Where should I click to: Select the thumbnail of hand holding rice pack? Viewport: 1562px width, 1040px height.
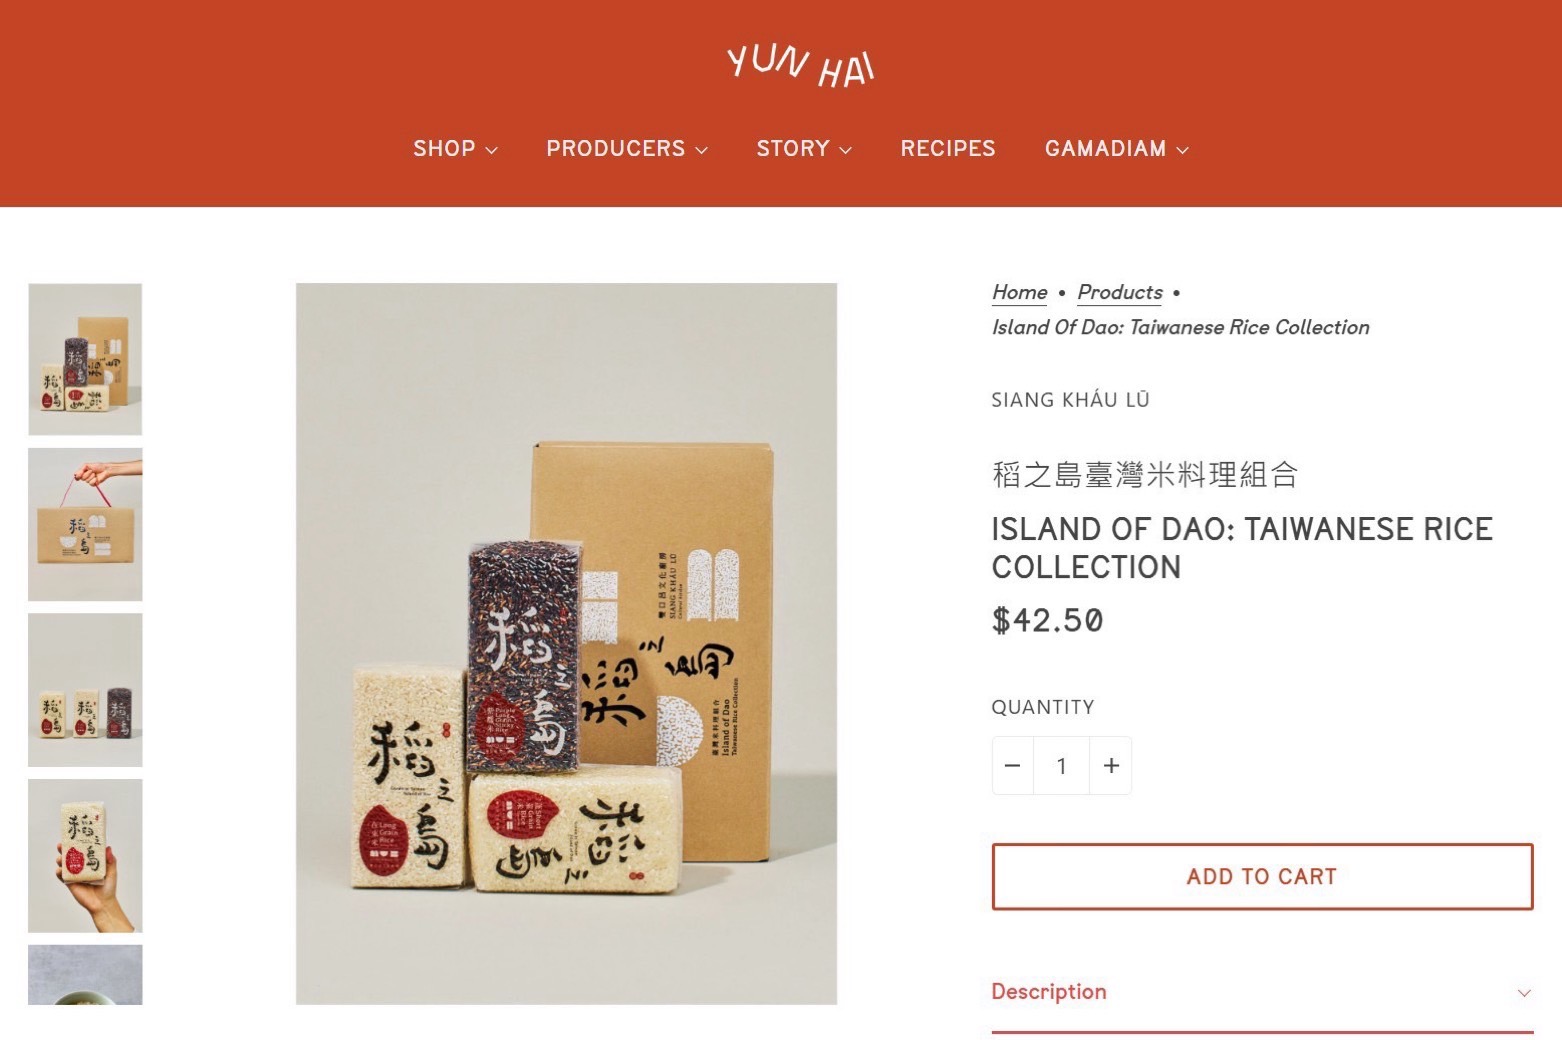(x=85, y=856)
